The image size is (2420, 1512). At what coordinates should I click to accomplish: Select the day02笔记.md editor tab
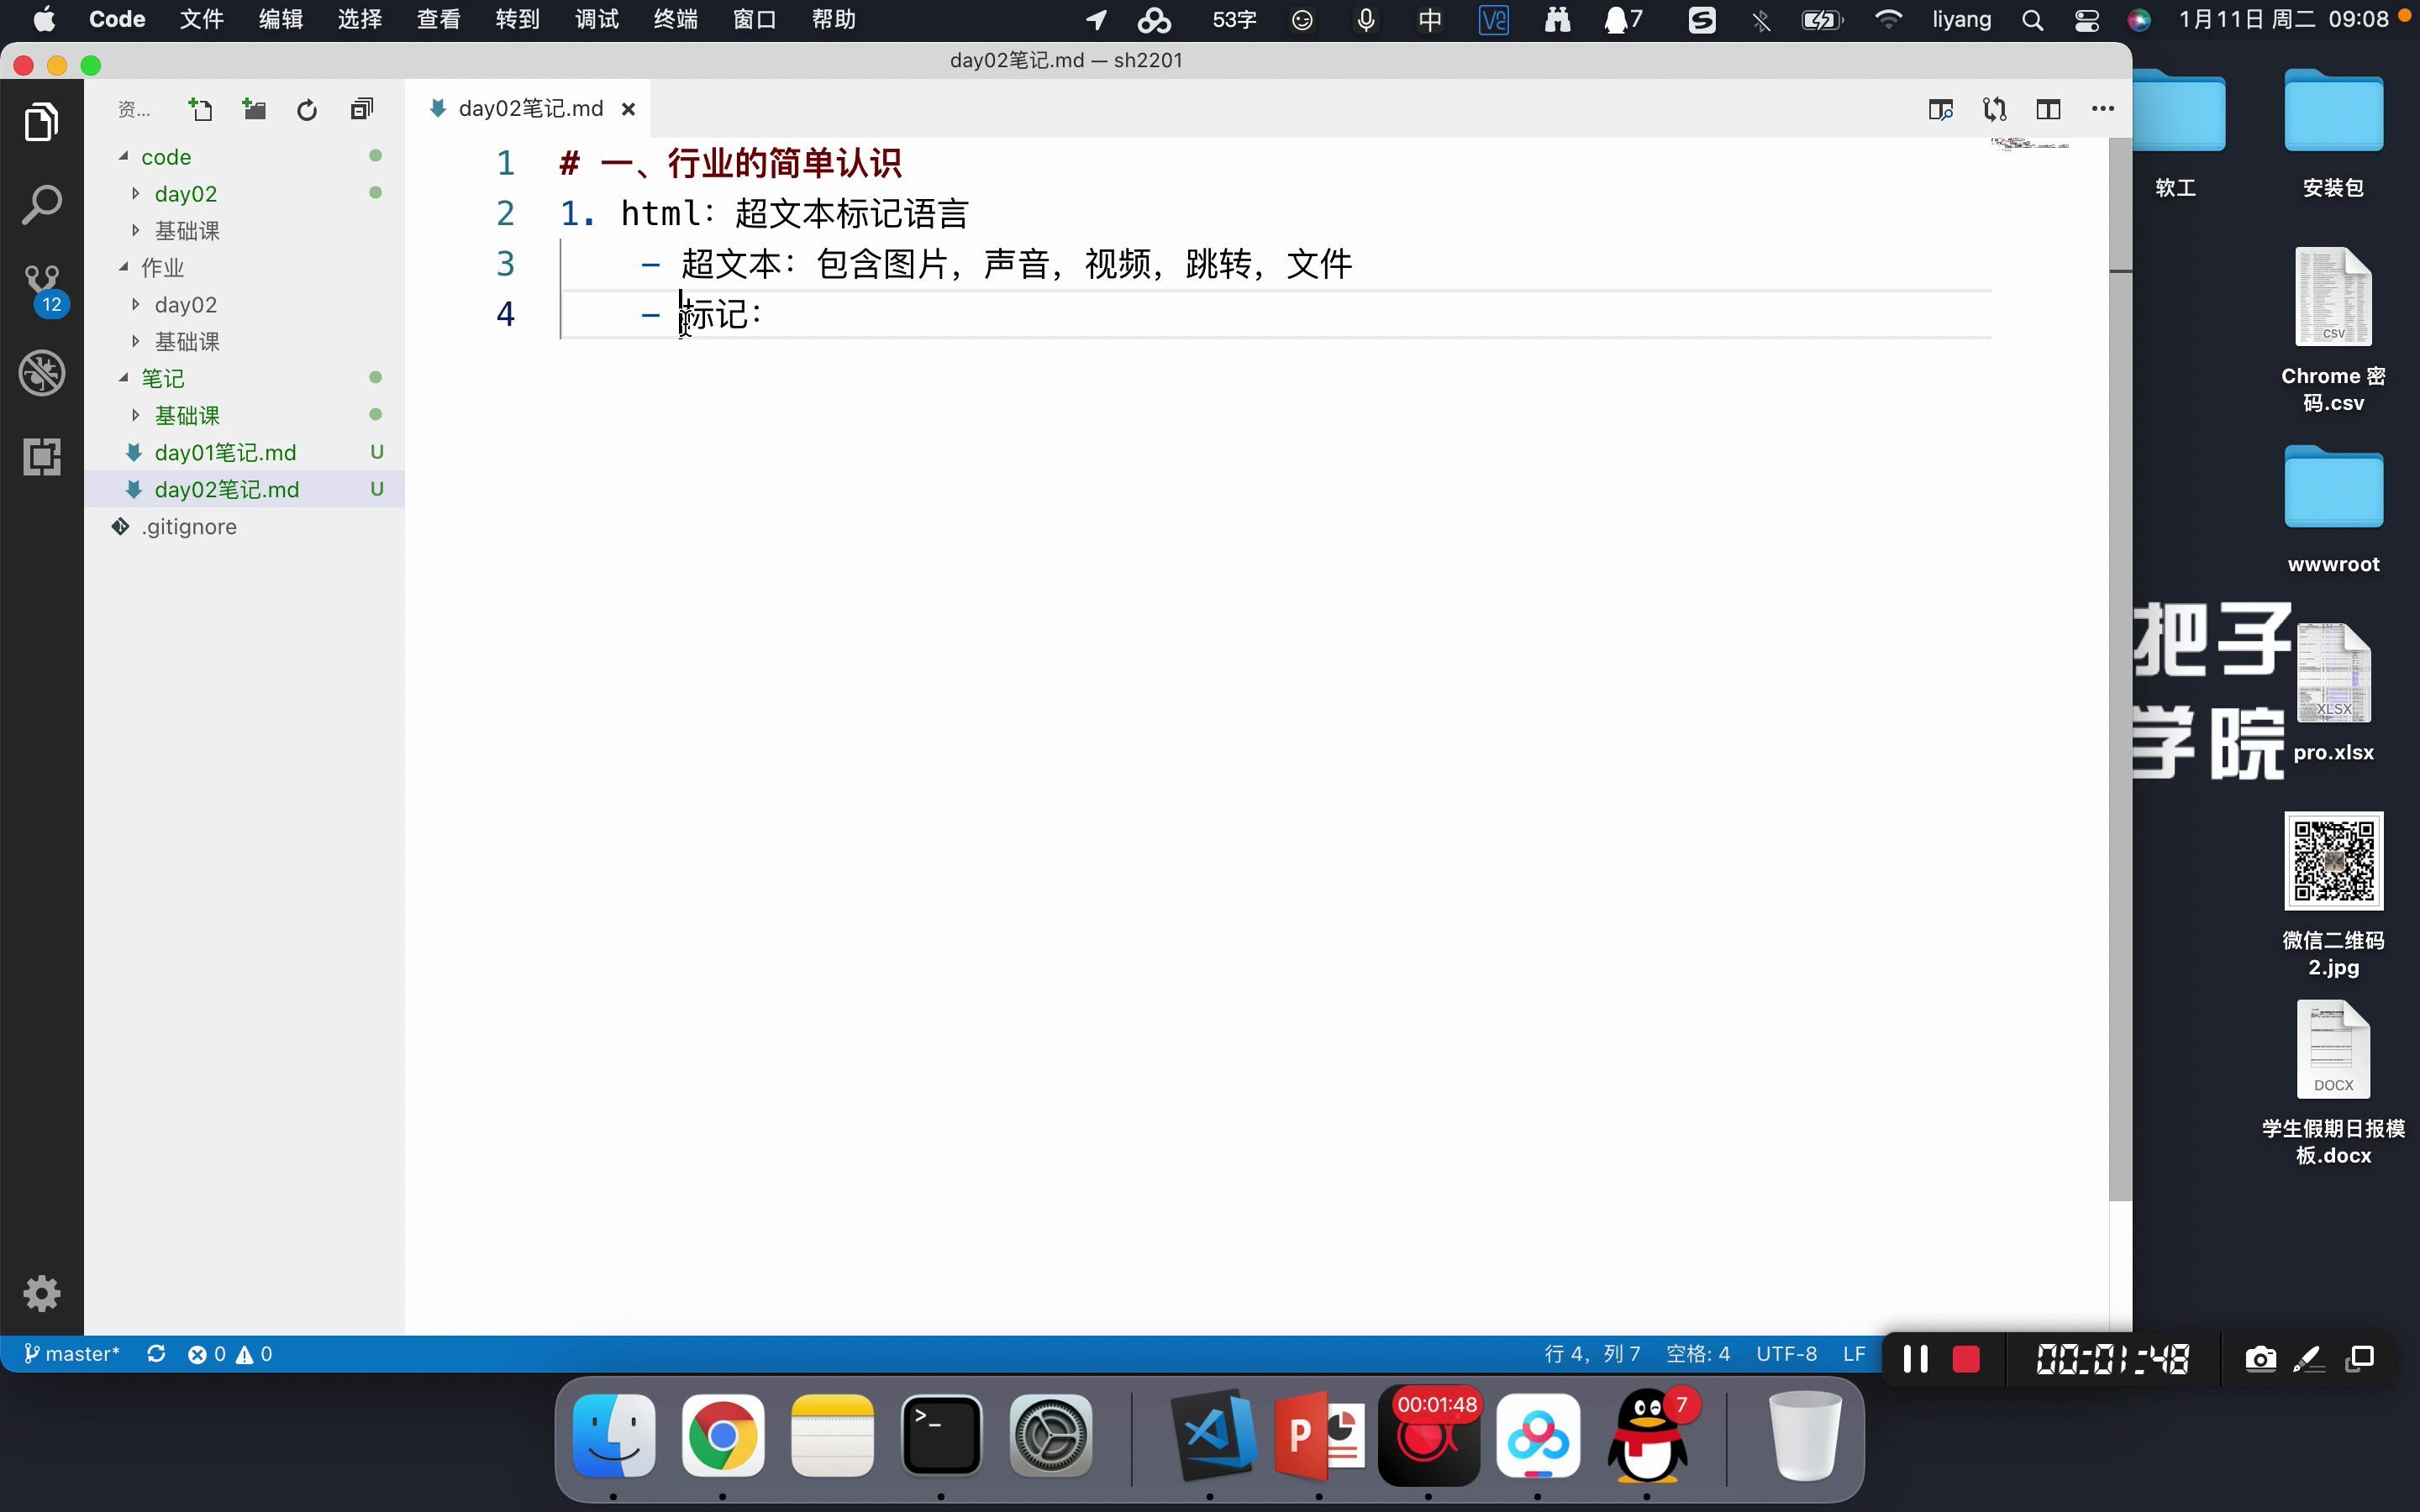click(530, 108)
